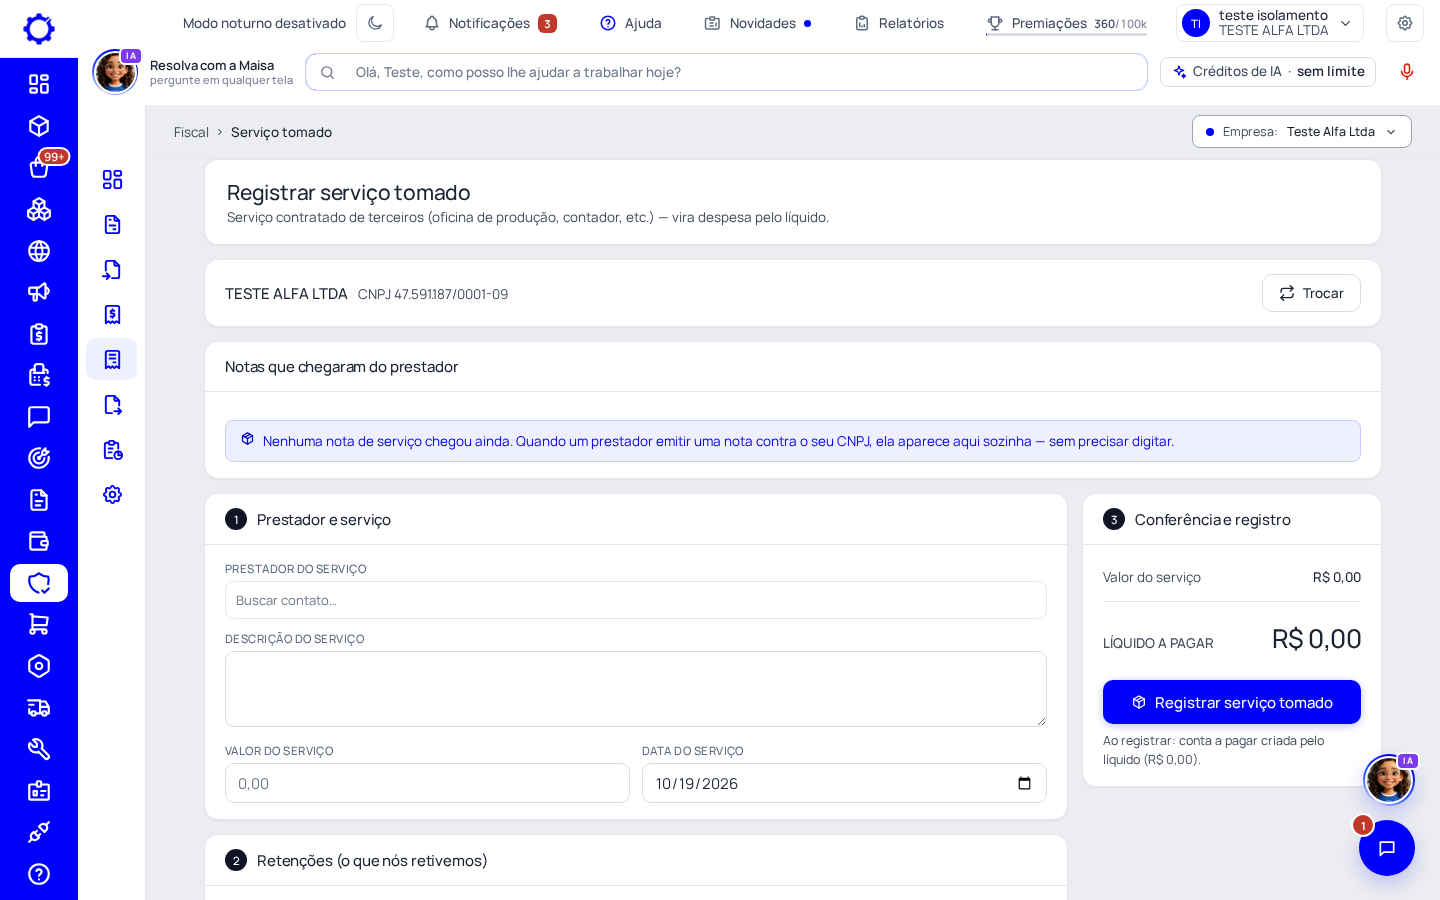Open the wallet icon in blue sidebar
This screenshot has width=1440, height=900.
[x=39, y=541]
